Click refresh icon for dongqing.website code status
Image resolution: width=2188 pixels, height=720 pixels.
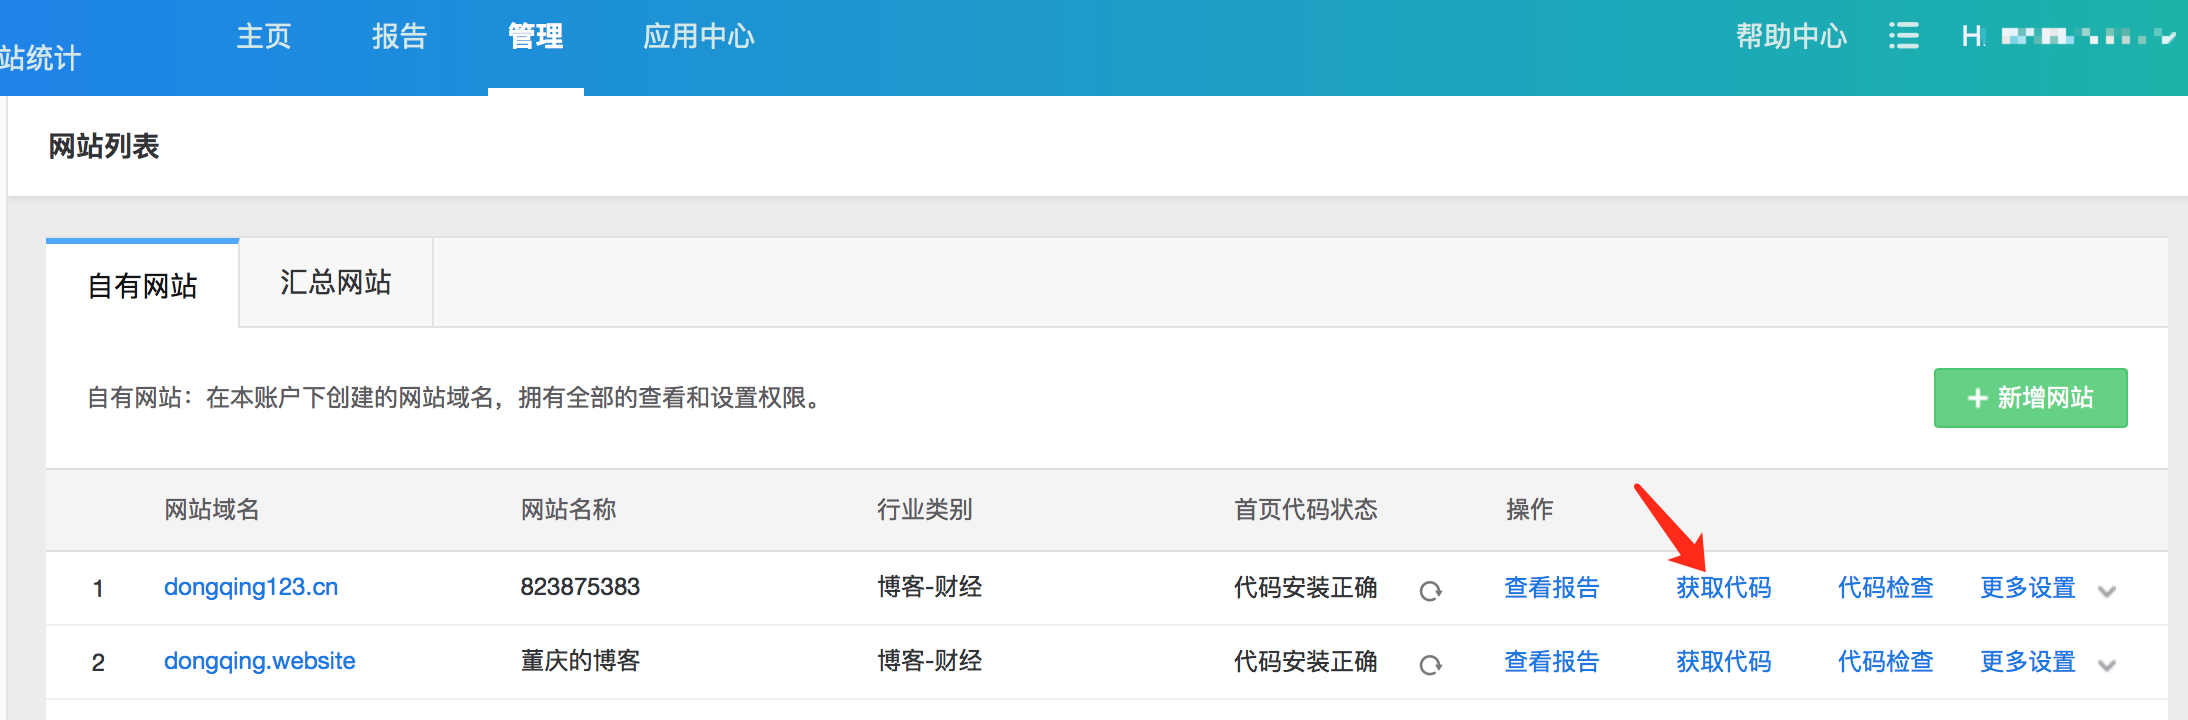(x=1430, y=665)
